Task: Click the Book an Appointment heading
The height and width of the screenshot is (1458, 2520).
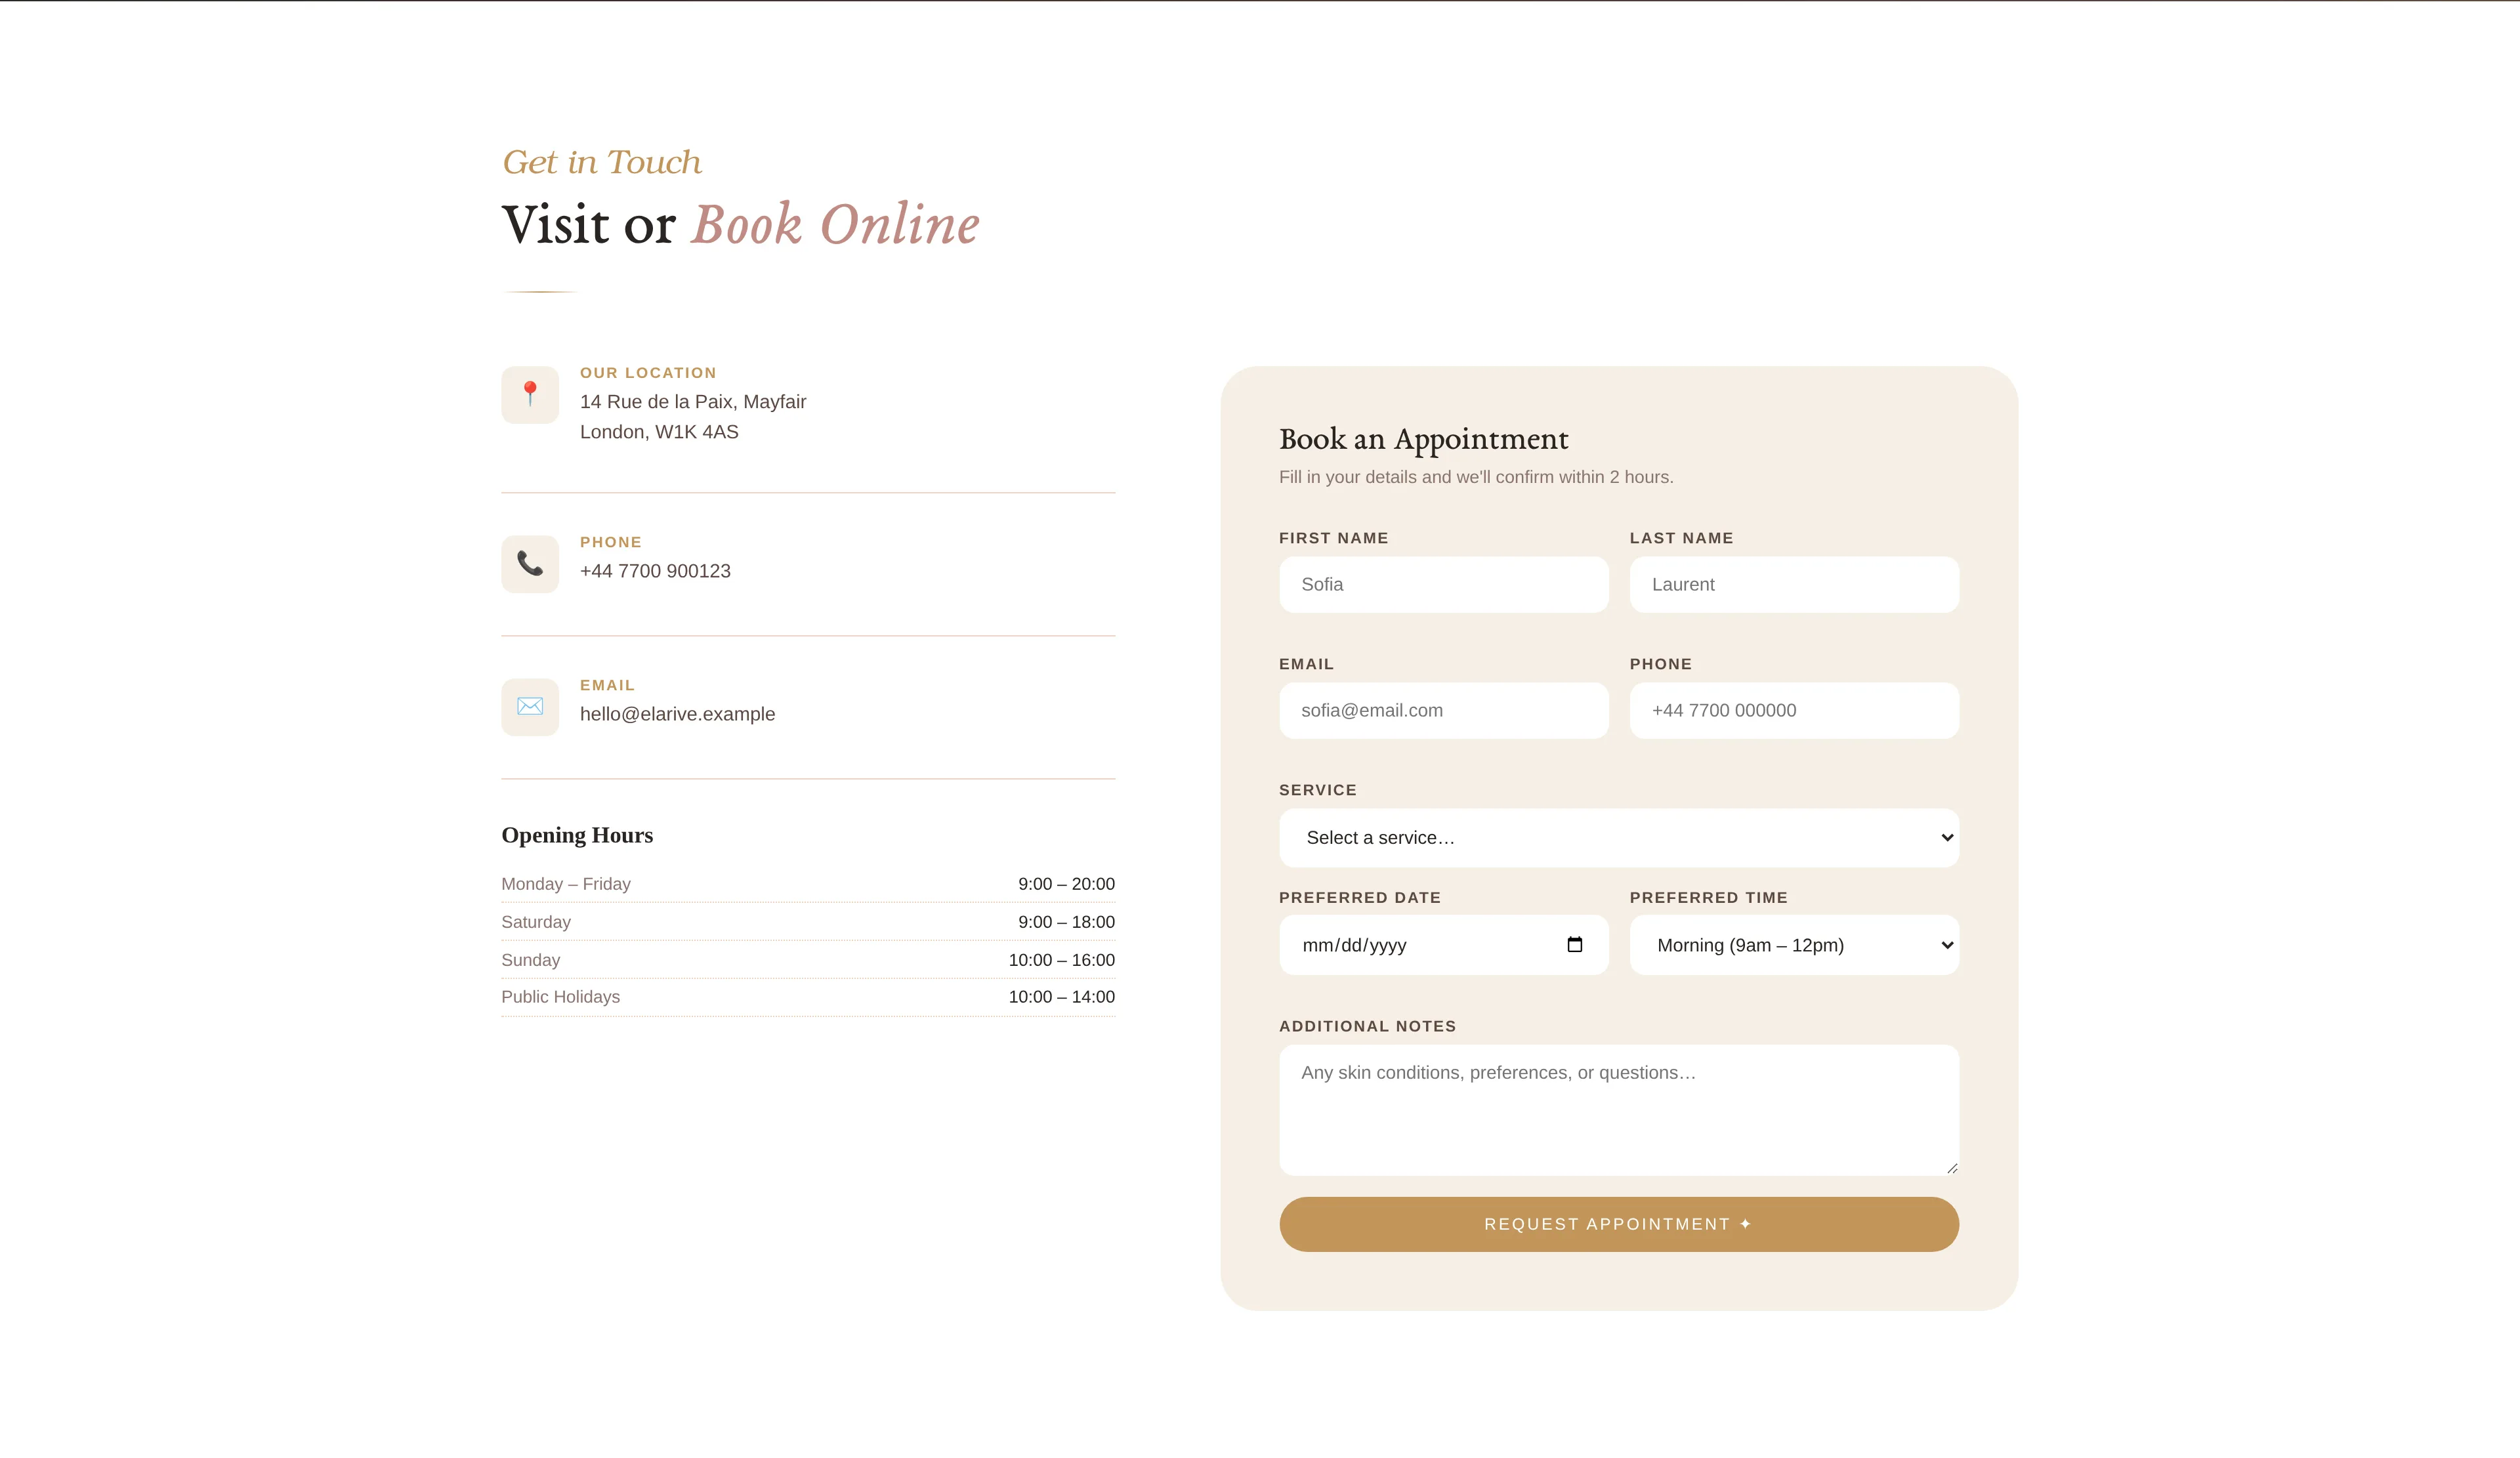Action: pos(1424,439)
